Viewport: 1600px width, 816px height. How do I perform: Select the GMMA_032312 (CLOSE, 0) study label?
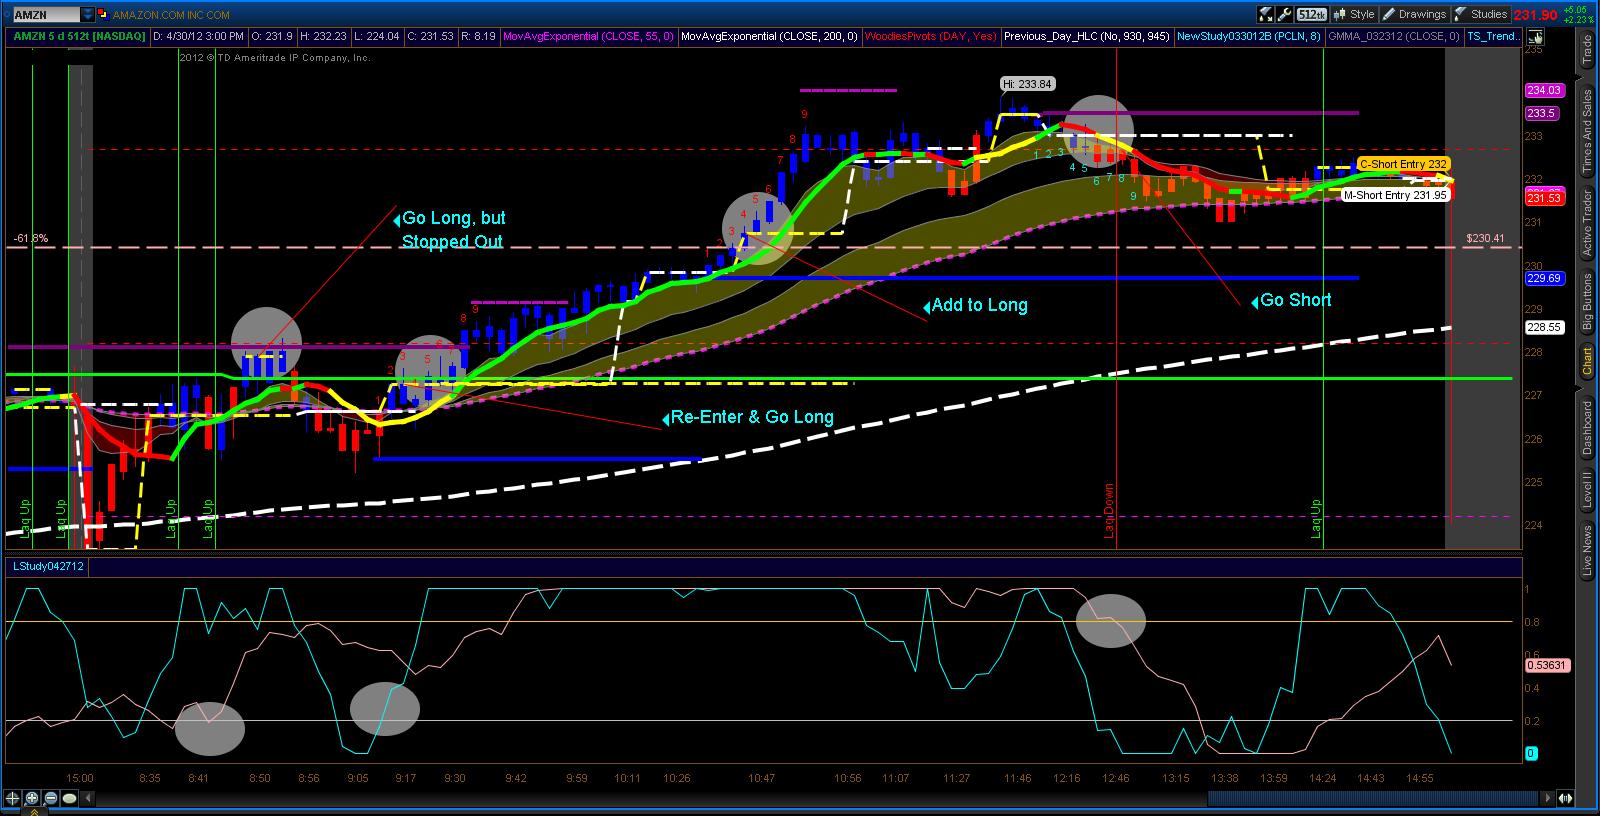(x=1394, y=36)
